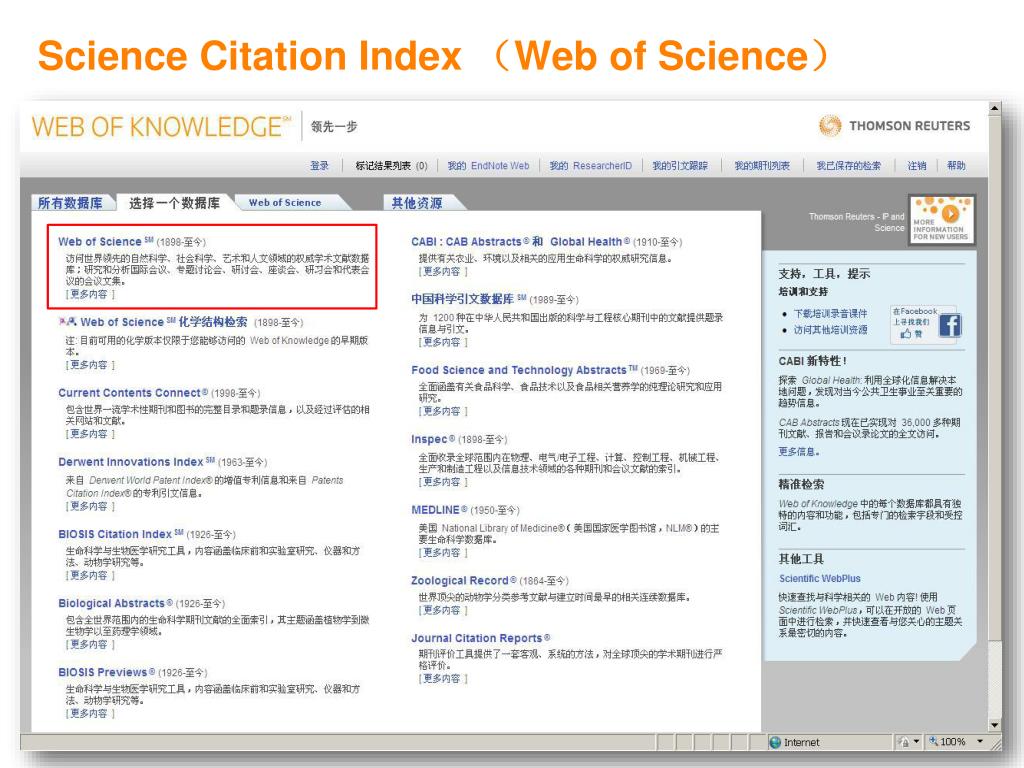Screen dimensions: 1024x768
Task: Click the 帮助 help link
Action: click(x=956, y=166)
